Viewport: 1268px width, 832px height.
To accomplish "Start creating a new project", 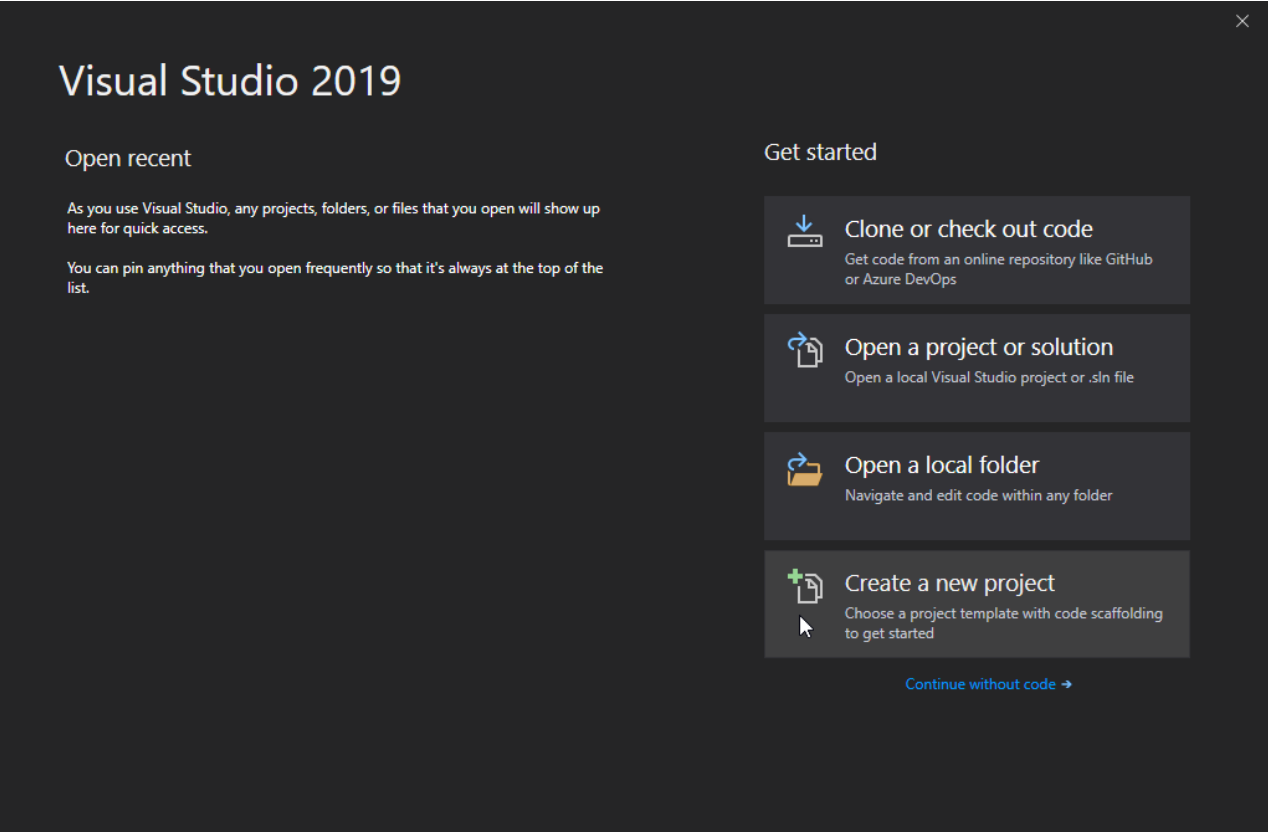I will 975,603.
